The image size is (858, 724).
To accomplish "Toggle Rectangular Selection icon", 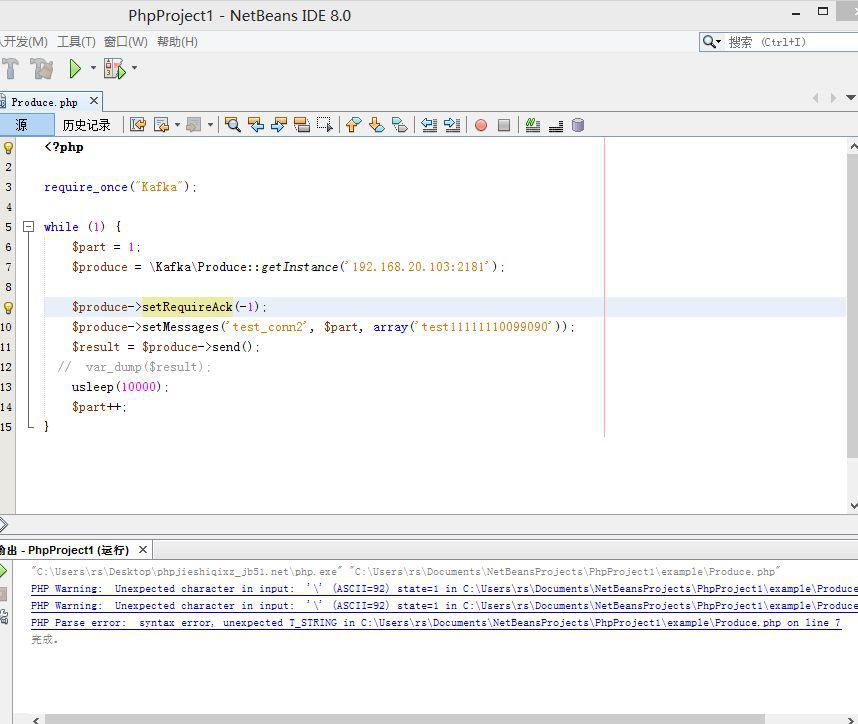I will click(x=325, y=125).
